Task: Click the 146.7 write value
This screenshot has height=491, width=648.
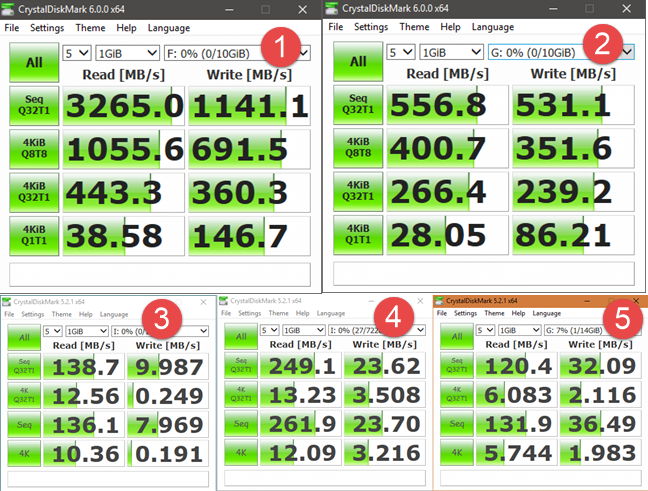Action: 250,236
